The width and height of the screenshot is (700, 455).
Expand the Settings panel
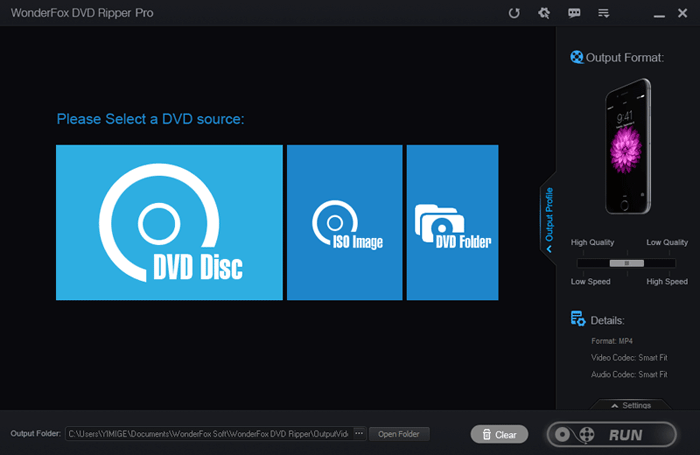631,405
